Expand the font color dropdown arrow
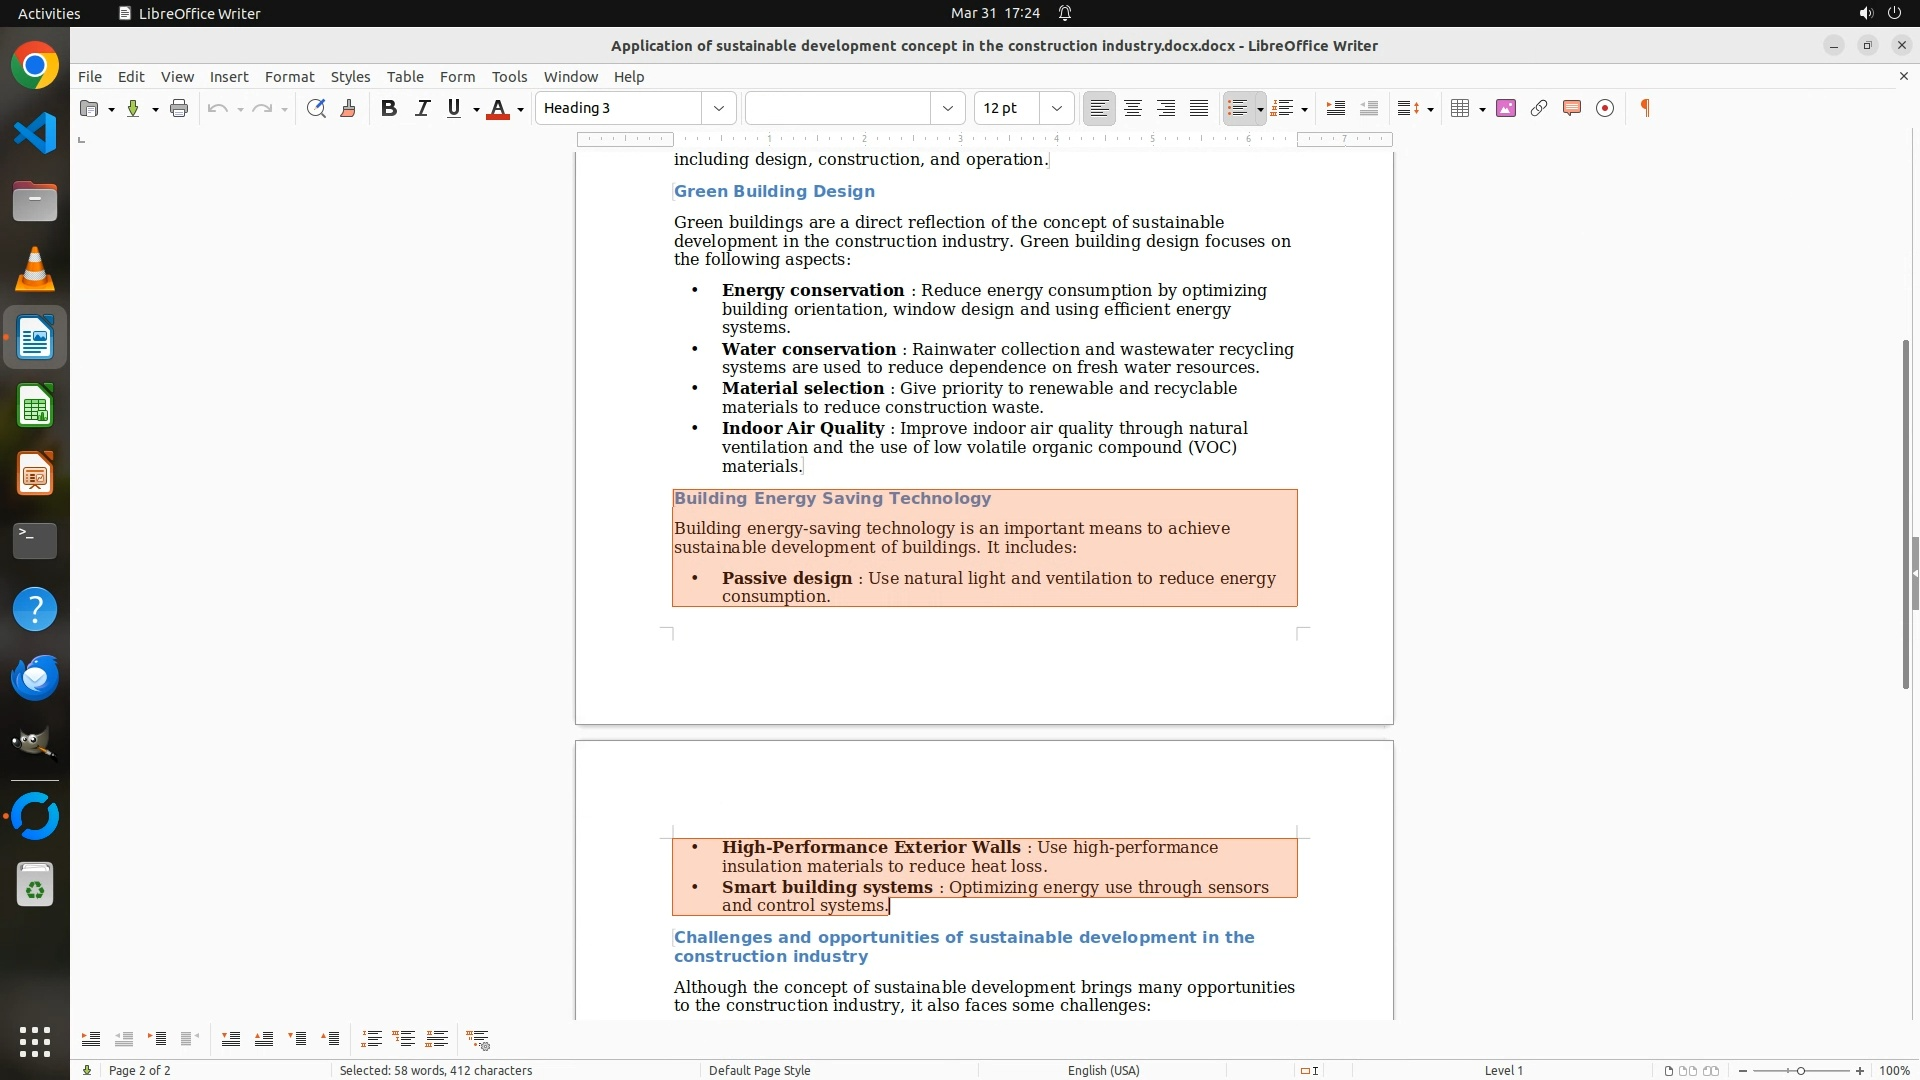 tap(520, 109)
